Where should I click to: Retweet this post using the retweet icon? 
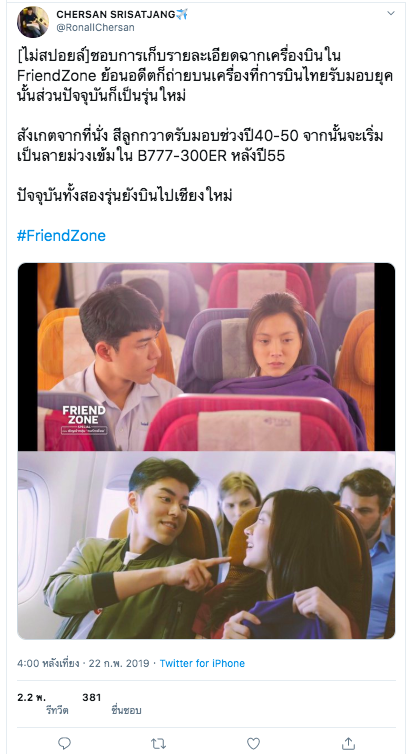pyautogui.click(x=158, y=743)
